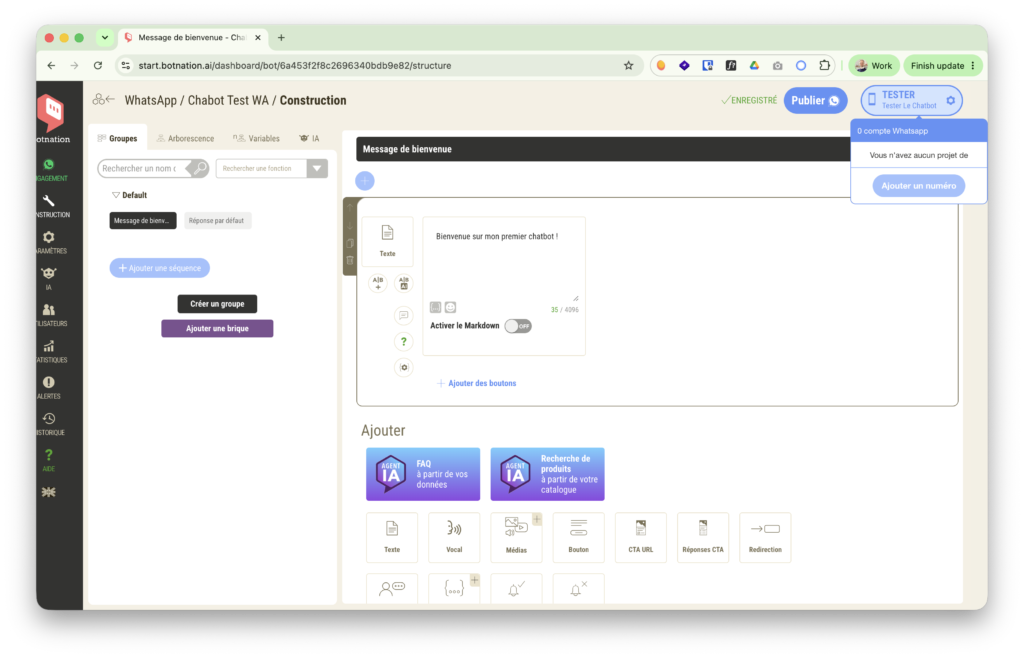Image resolution: width=1024 pixels, height=658 pixels.
Task: Switch to the Variables tab
Action: pos(257,138)
